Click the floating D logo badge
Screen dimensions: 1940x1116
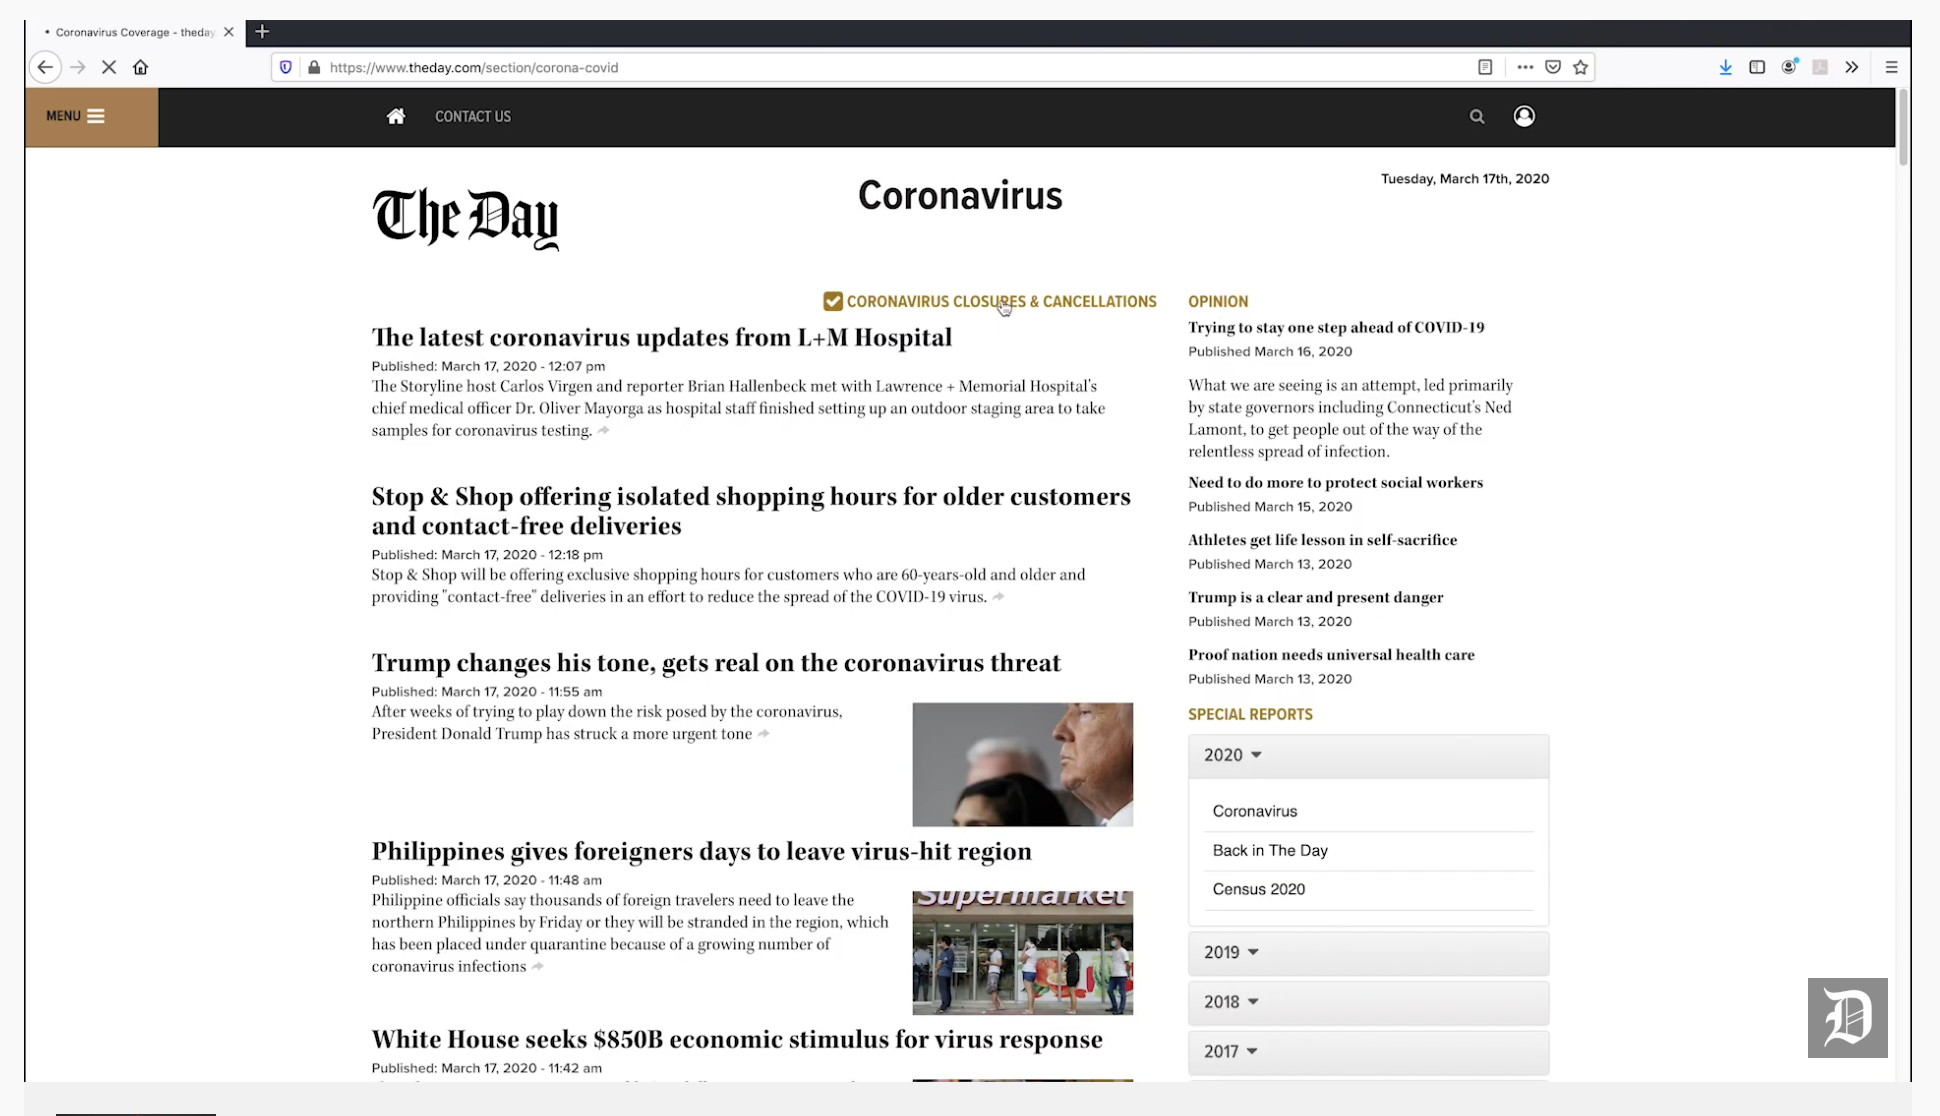pyautogui.click(x=1846, y=1017)
